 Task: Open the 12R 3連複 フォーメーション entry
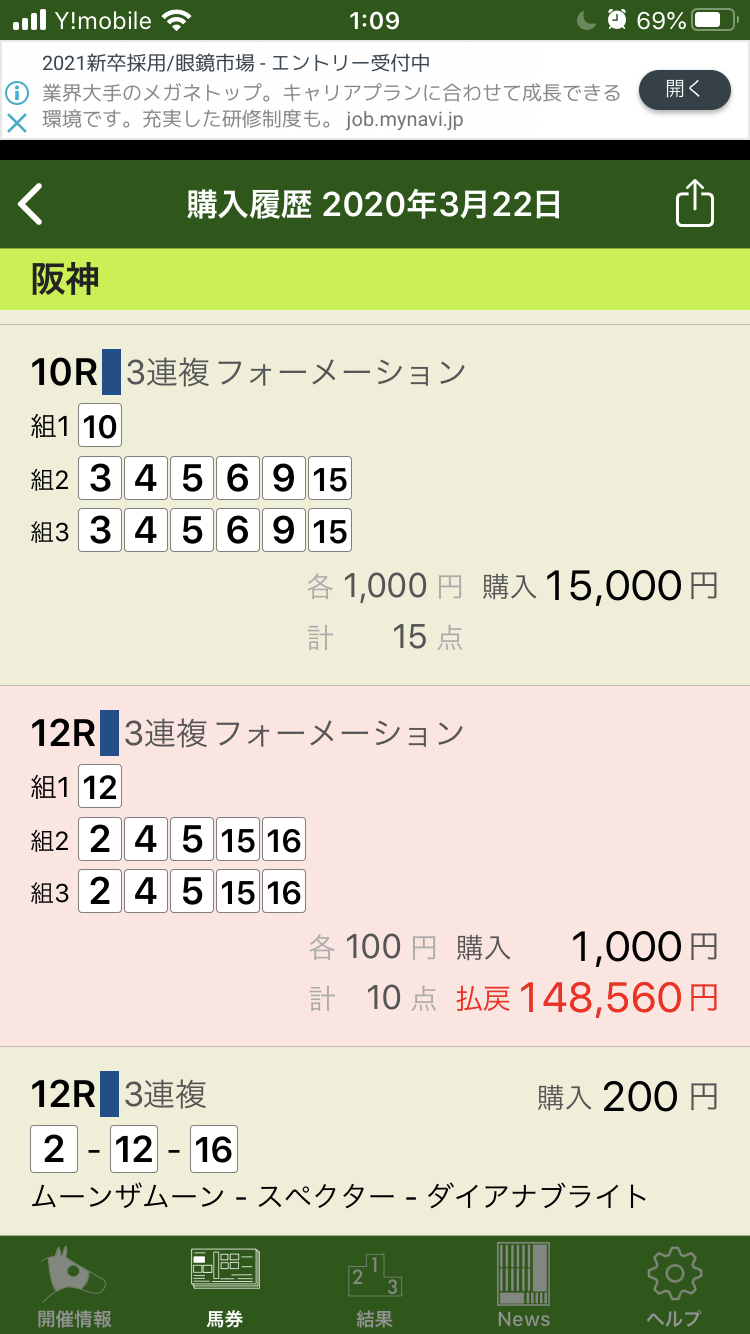248,734
